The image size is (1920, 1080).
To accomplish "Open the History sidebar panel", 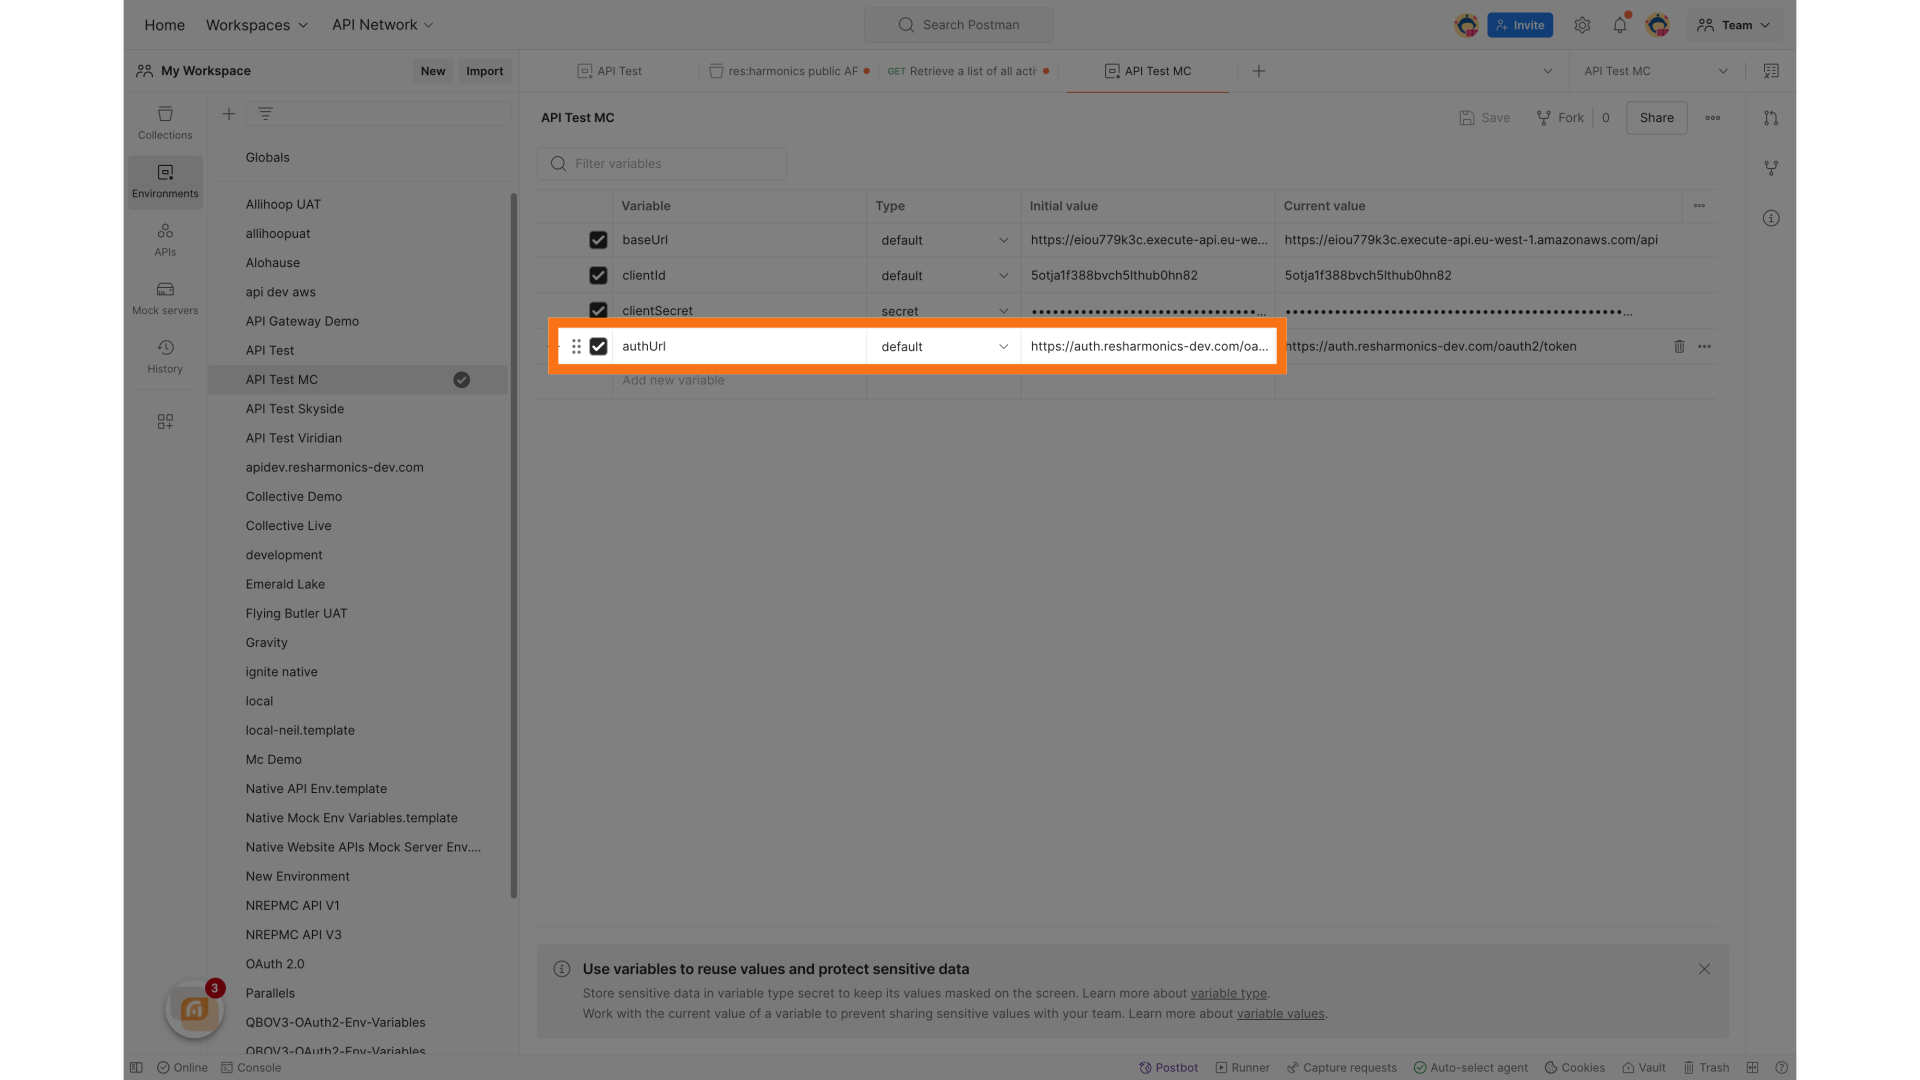I will pos(165,357).
